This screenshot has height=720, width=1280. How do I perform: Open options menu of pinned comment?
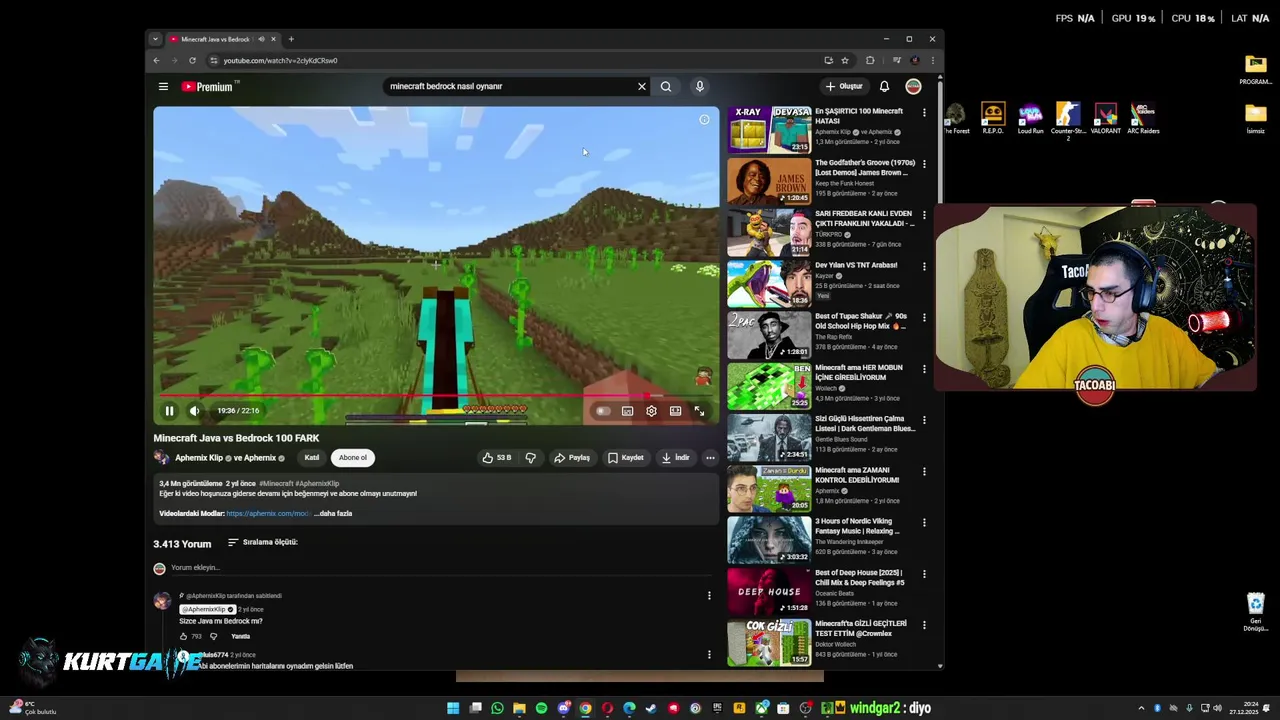pos(709,596)
